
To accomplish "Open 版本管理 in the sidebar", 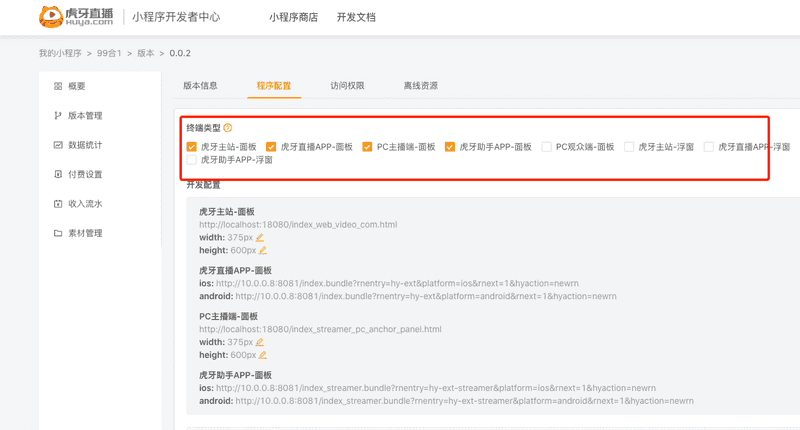I will coord(85,116).
